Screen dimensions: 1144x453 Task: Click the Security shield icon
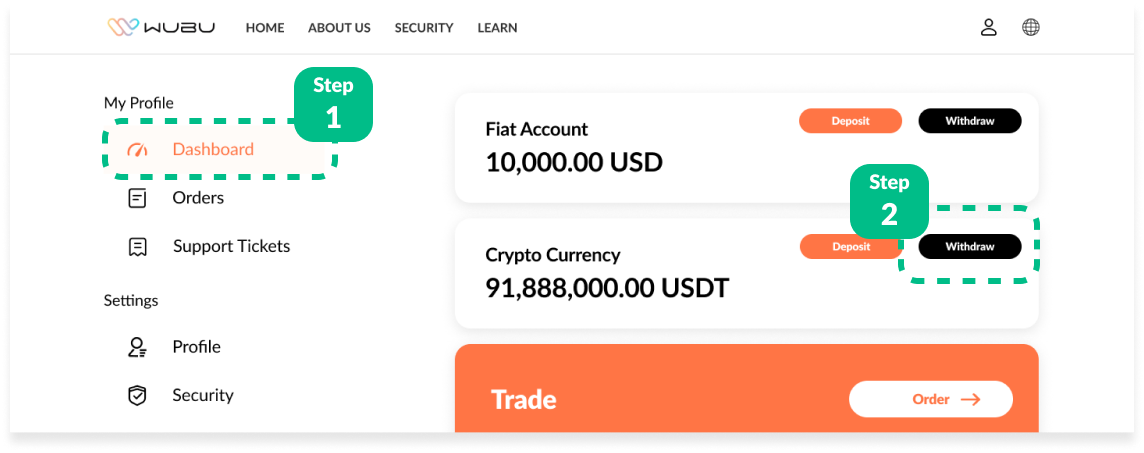pos(138,395)
